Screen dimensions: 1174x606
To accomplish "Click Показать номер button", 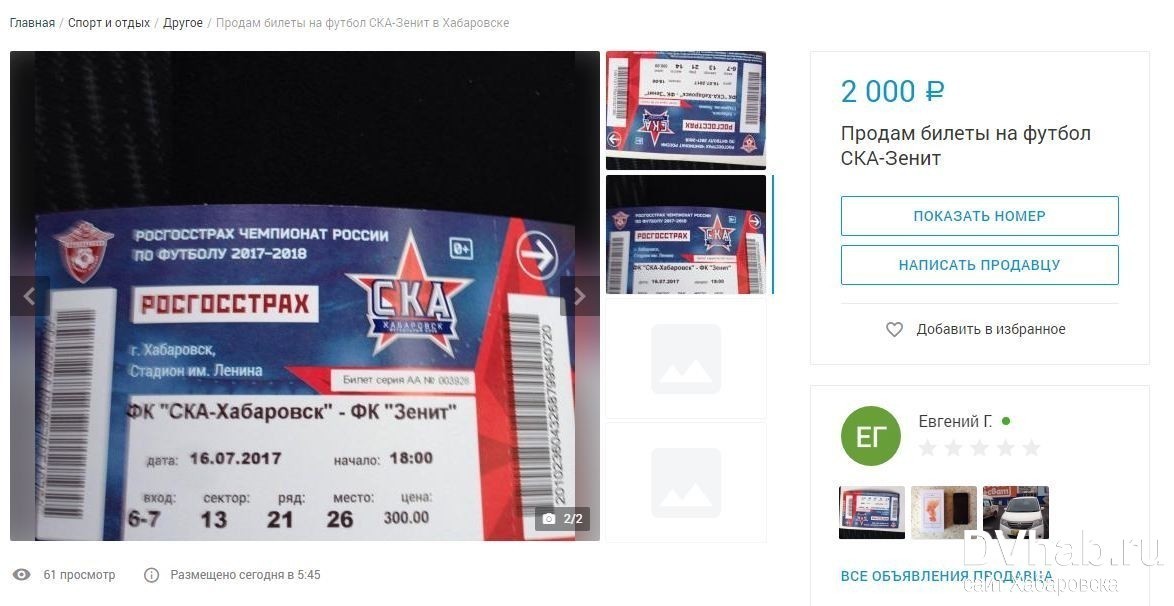I will pos(979,216).
